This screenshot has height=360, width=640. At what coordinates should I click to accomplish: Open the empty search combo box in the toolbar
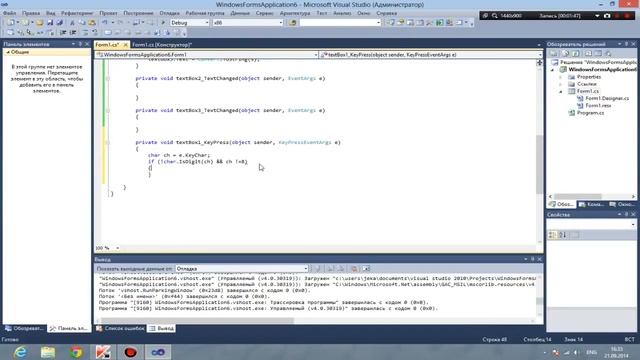point(340,22)
